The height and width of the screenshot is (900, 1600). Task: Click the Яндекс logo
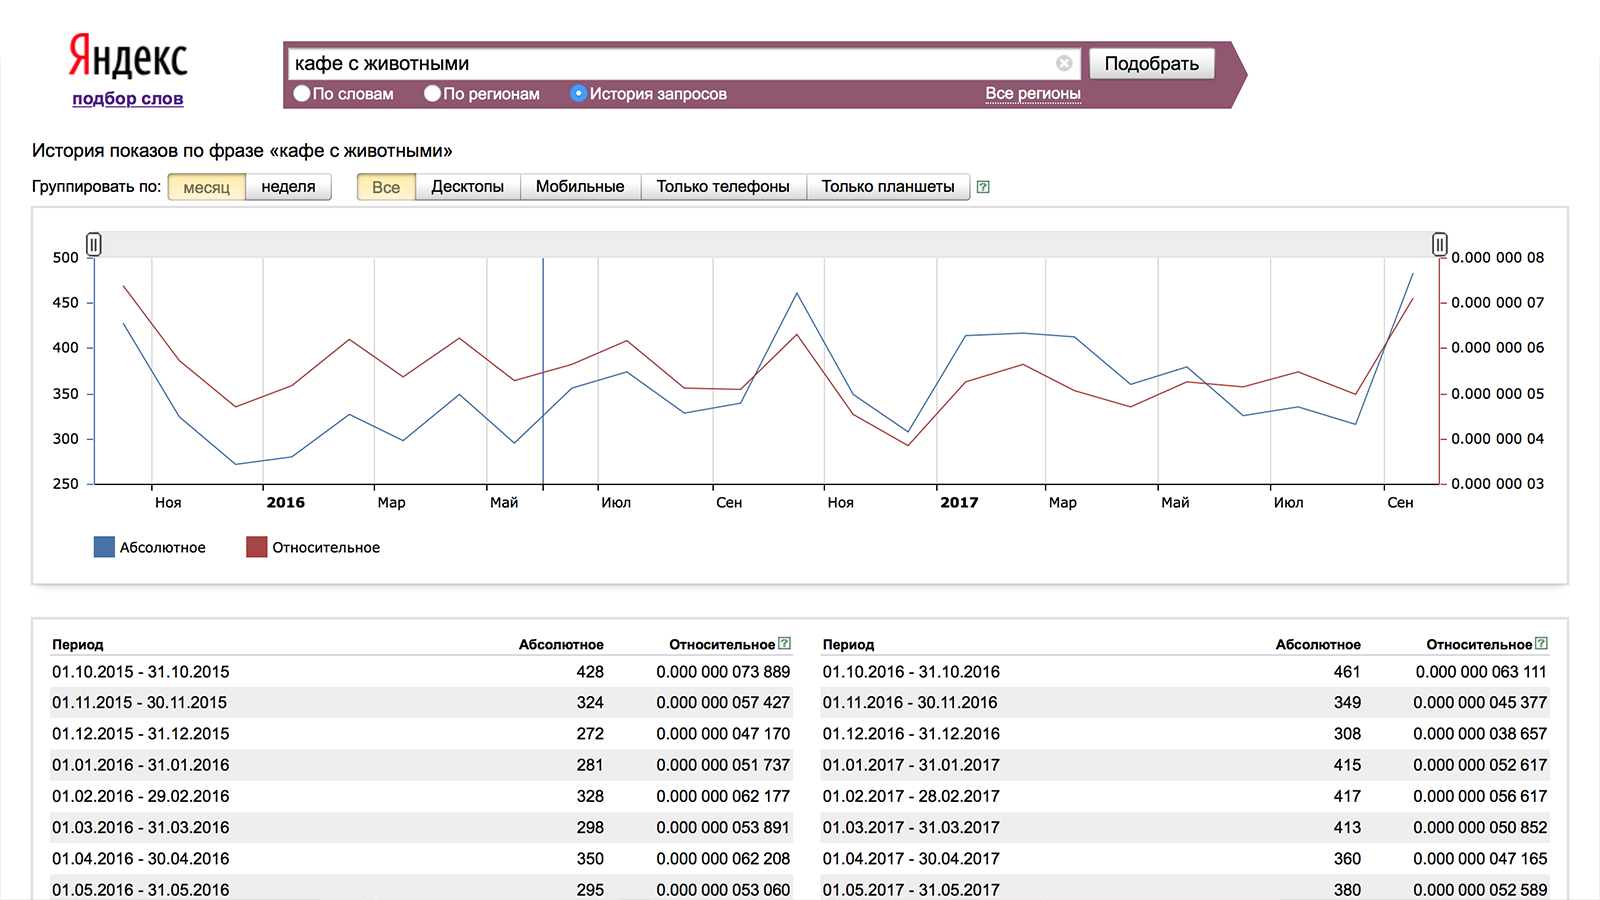pyautogui.click(x=128, y=56)
